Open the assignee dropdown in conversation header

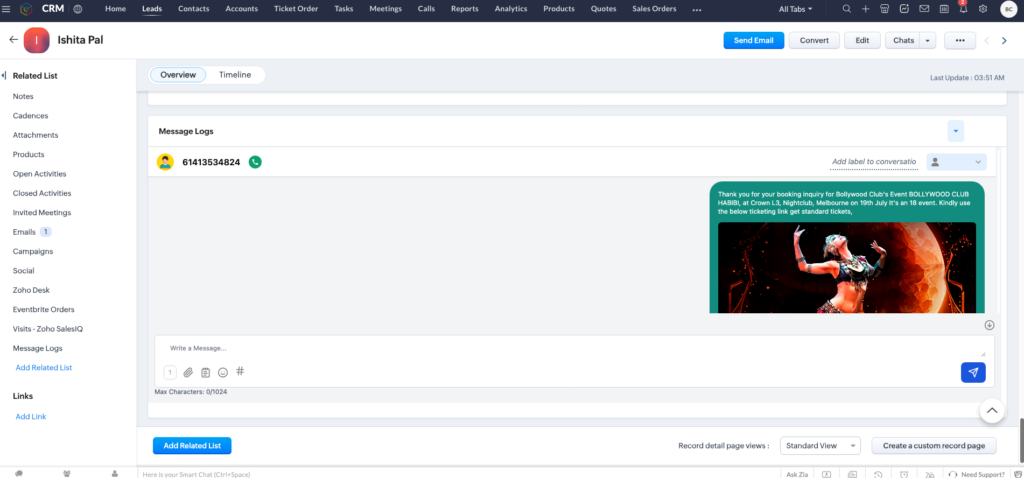click(x=957, y=162)
